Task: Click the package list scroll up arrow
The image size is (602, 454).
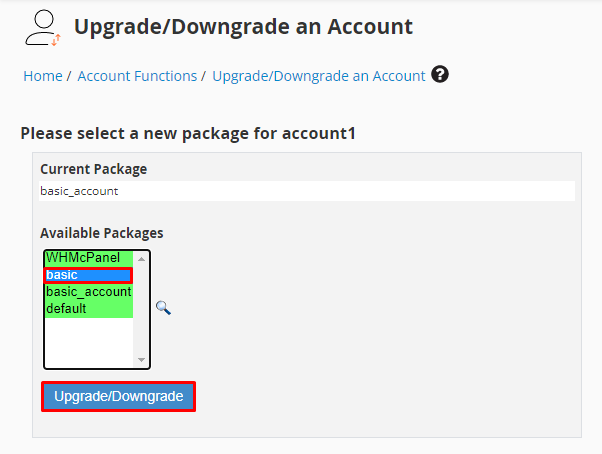Action: [141, 259]
